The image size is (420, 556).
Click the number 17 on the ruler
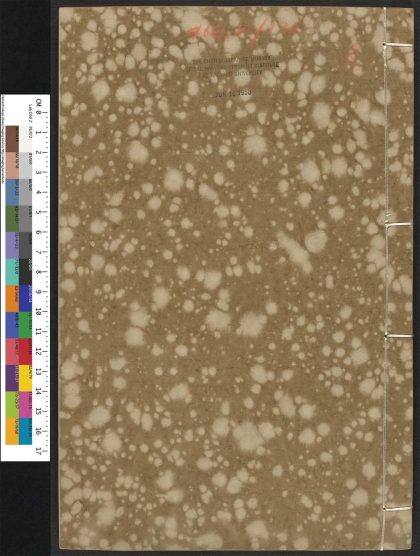point(39,451)
